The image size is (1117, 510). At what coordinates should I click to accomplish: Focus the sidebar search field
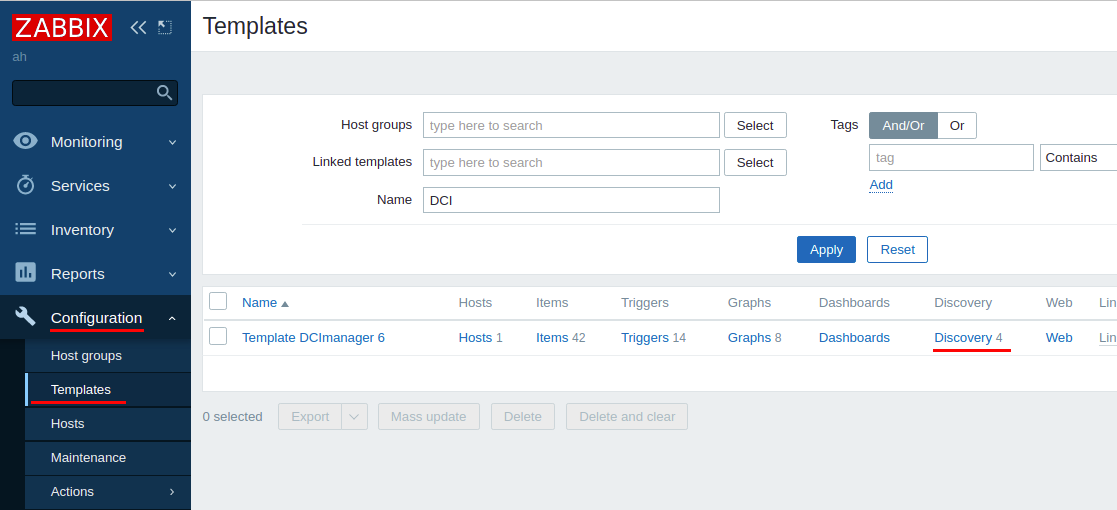95,93
